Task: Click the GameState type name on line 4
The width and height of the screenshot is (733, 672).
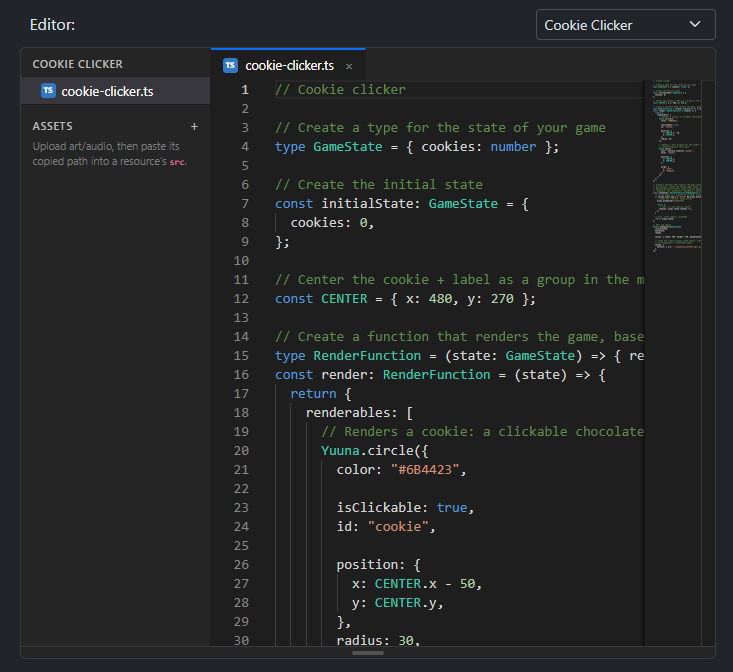Action: tap(347, 147)
